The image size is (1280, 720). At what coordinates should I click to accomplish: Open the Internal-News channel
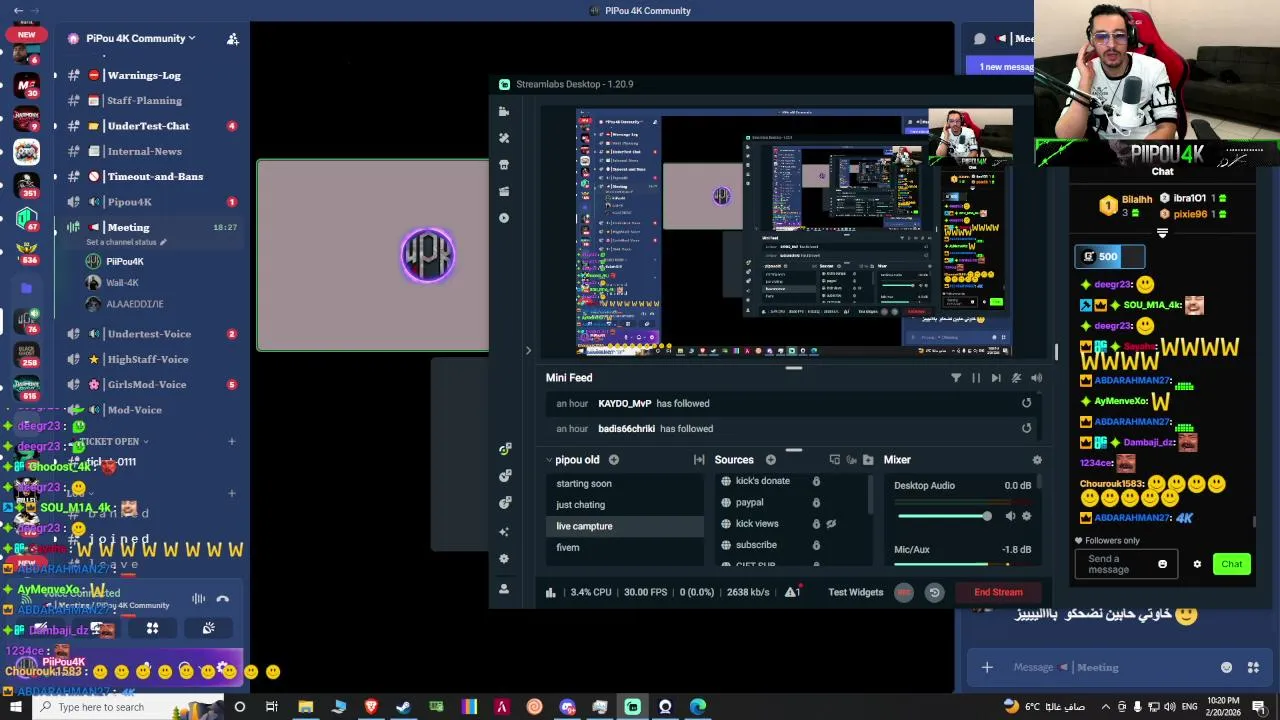click(145, 151)
